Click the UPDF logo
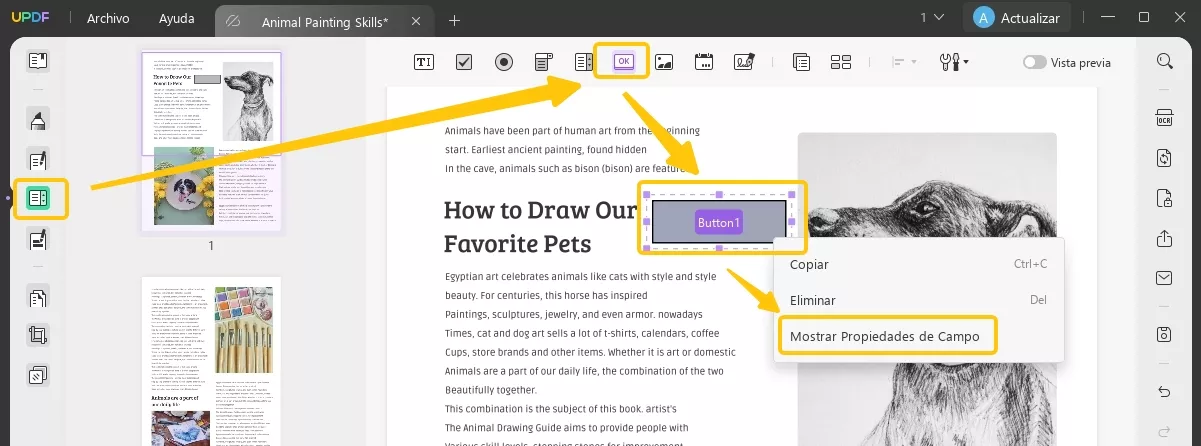 (x=30, y=18)
